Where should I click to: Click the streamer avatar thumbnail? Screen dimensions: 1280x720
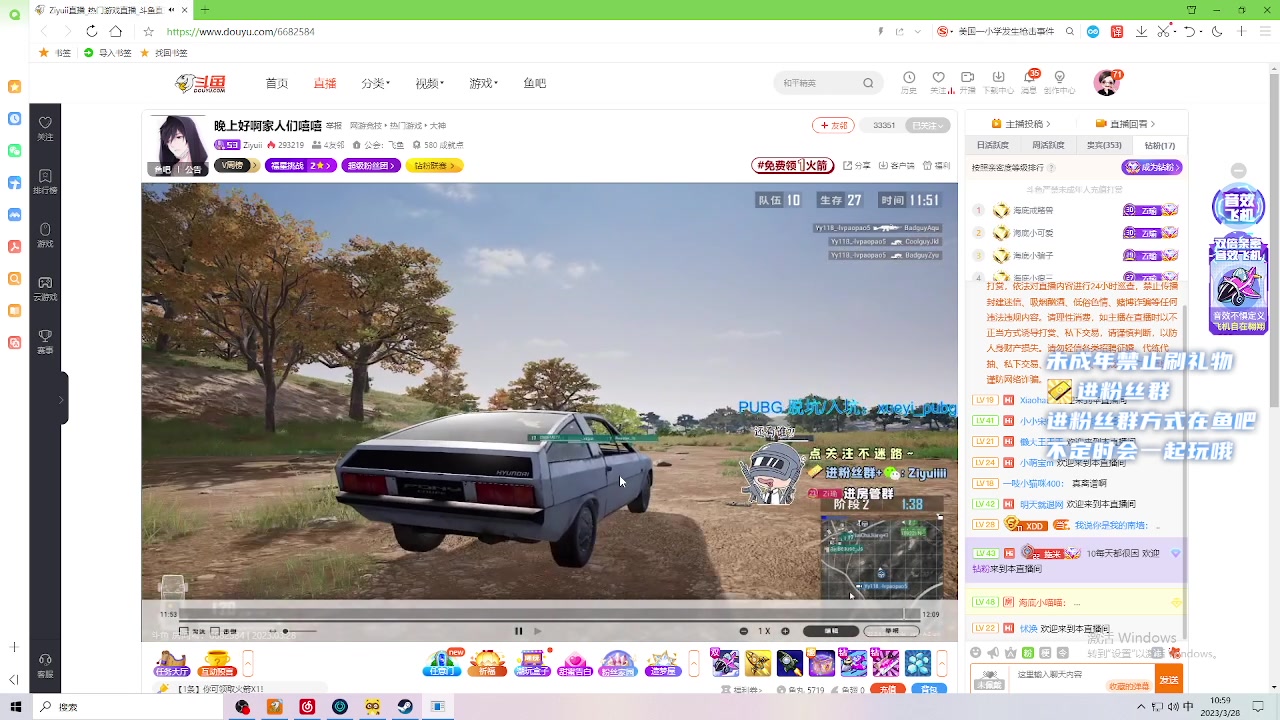[180, 145]
